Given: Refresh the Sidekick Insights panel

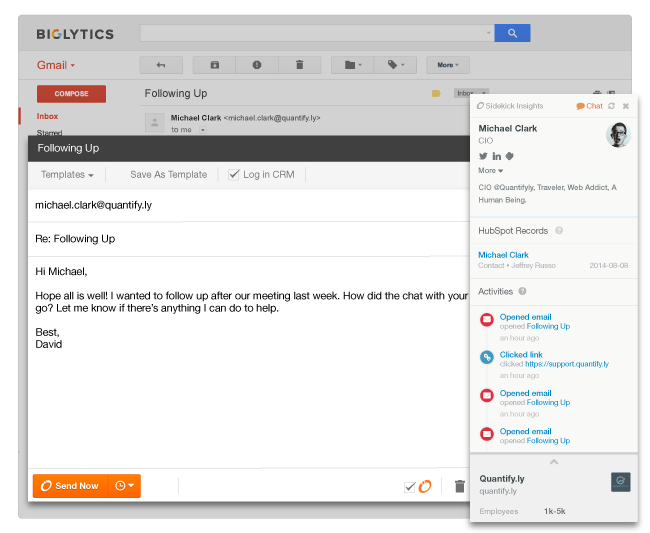Looking at the screenshot, I should tap(611, 106).
